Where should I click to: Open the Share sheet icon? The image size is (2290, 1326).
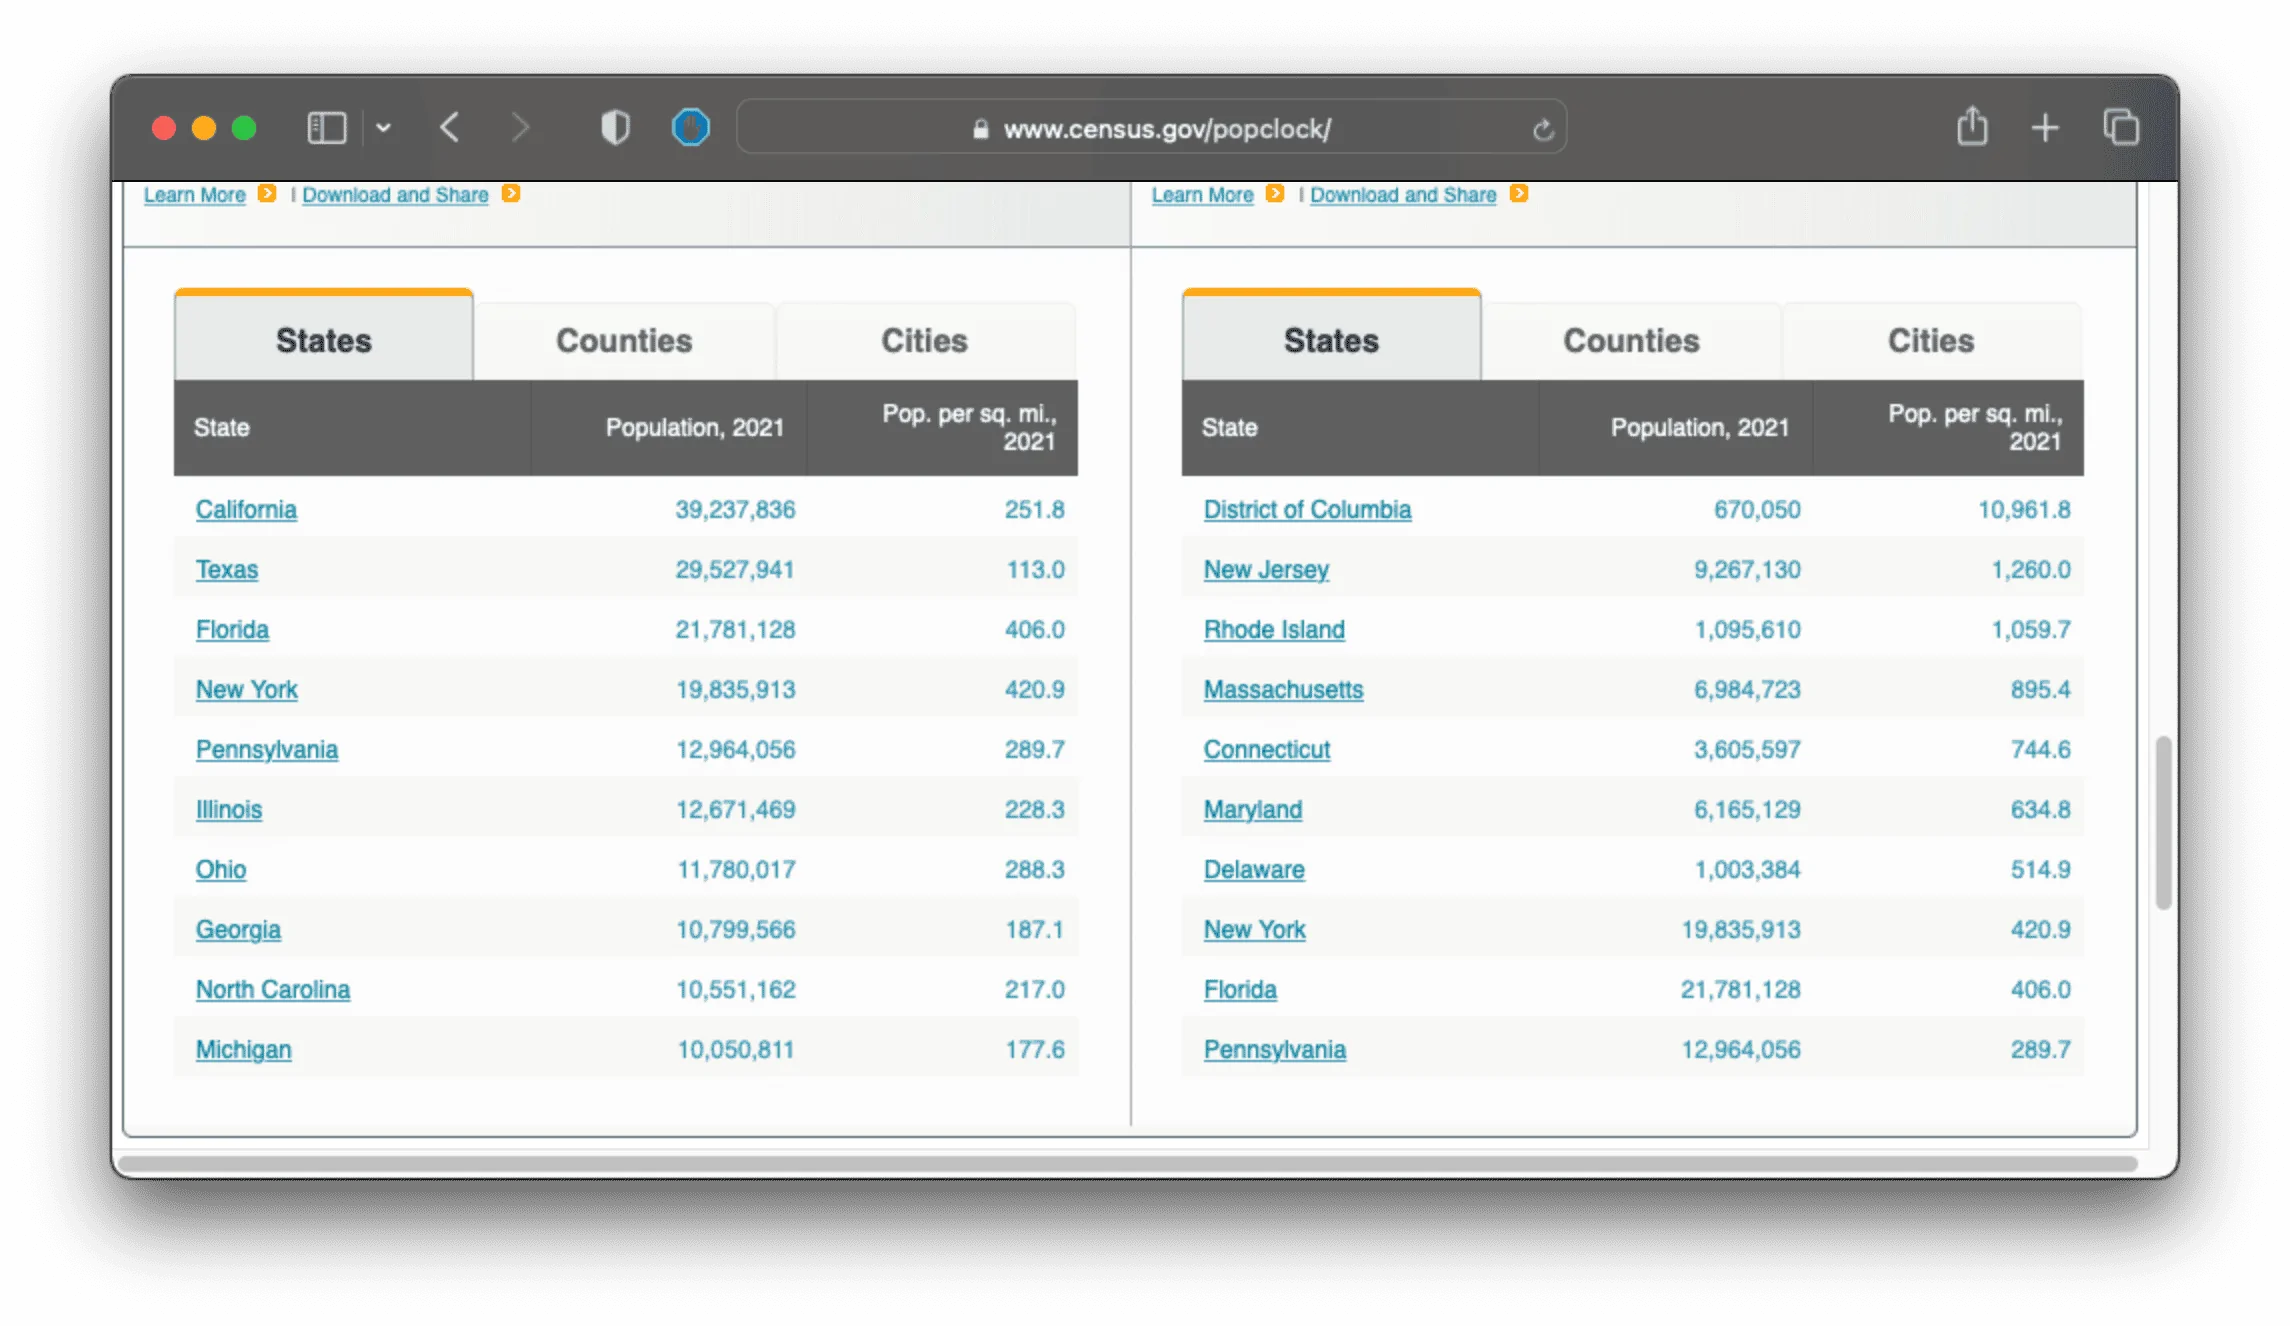[x=1972, y=127]
